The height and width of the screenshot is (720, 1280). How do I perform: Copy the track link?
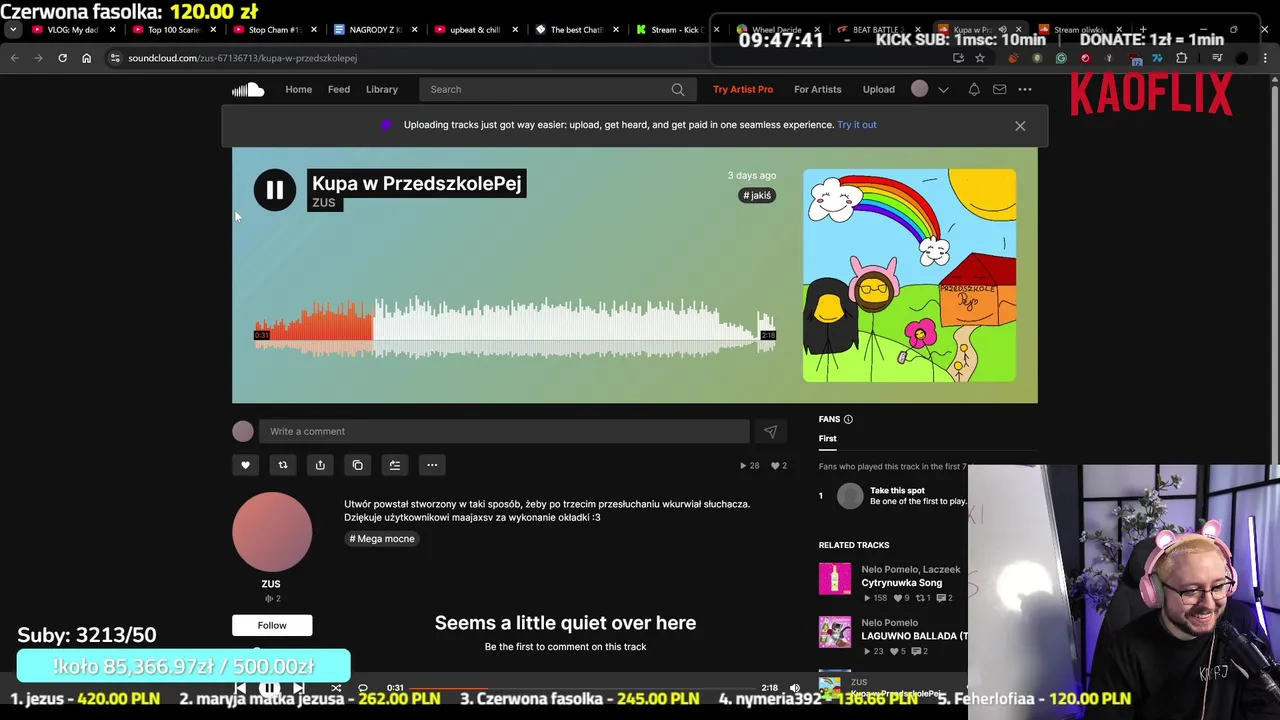click(358, 465)
